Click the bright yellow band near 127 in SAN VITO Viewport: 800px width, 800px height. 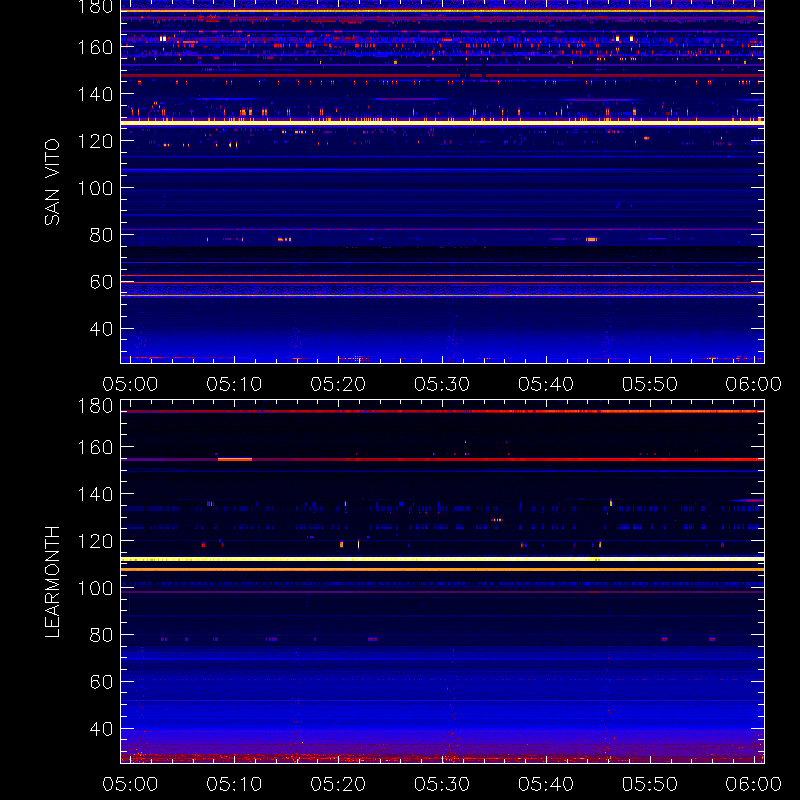click(442, 123)
